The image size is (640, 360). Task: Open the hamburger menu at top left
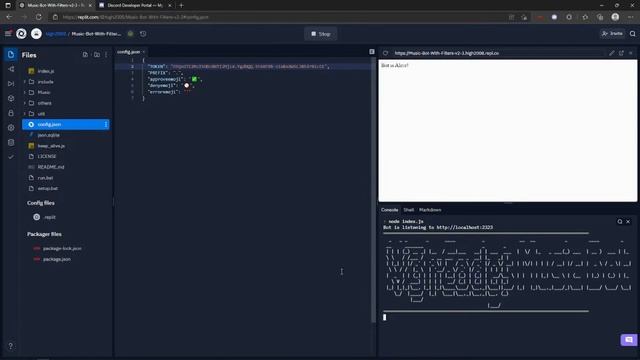(8, 34)
